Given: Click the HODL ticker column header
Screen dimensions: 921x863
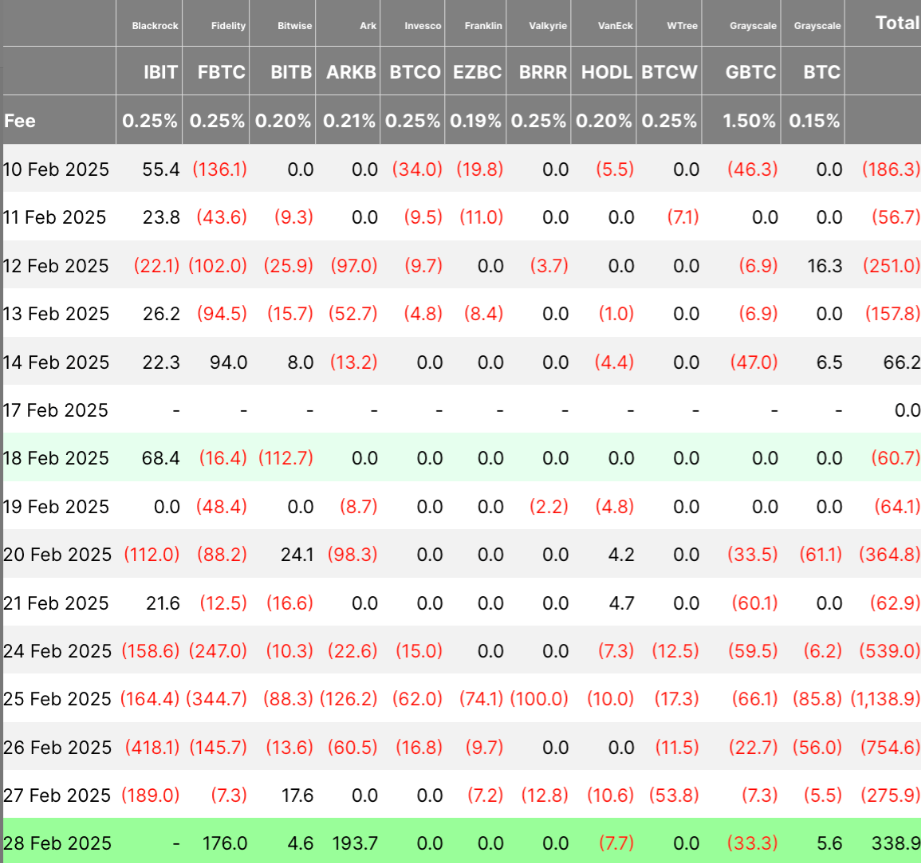Looking at the screenshot, I should pyautogui.click(x=606, y=72).
